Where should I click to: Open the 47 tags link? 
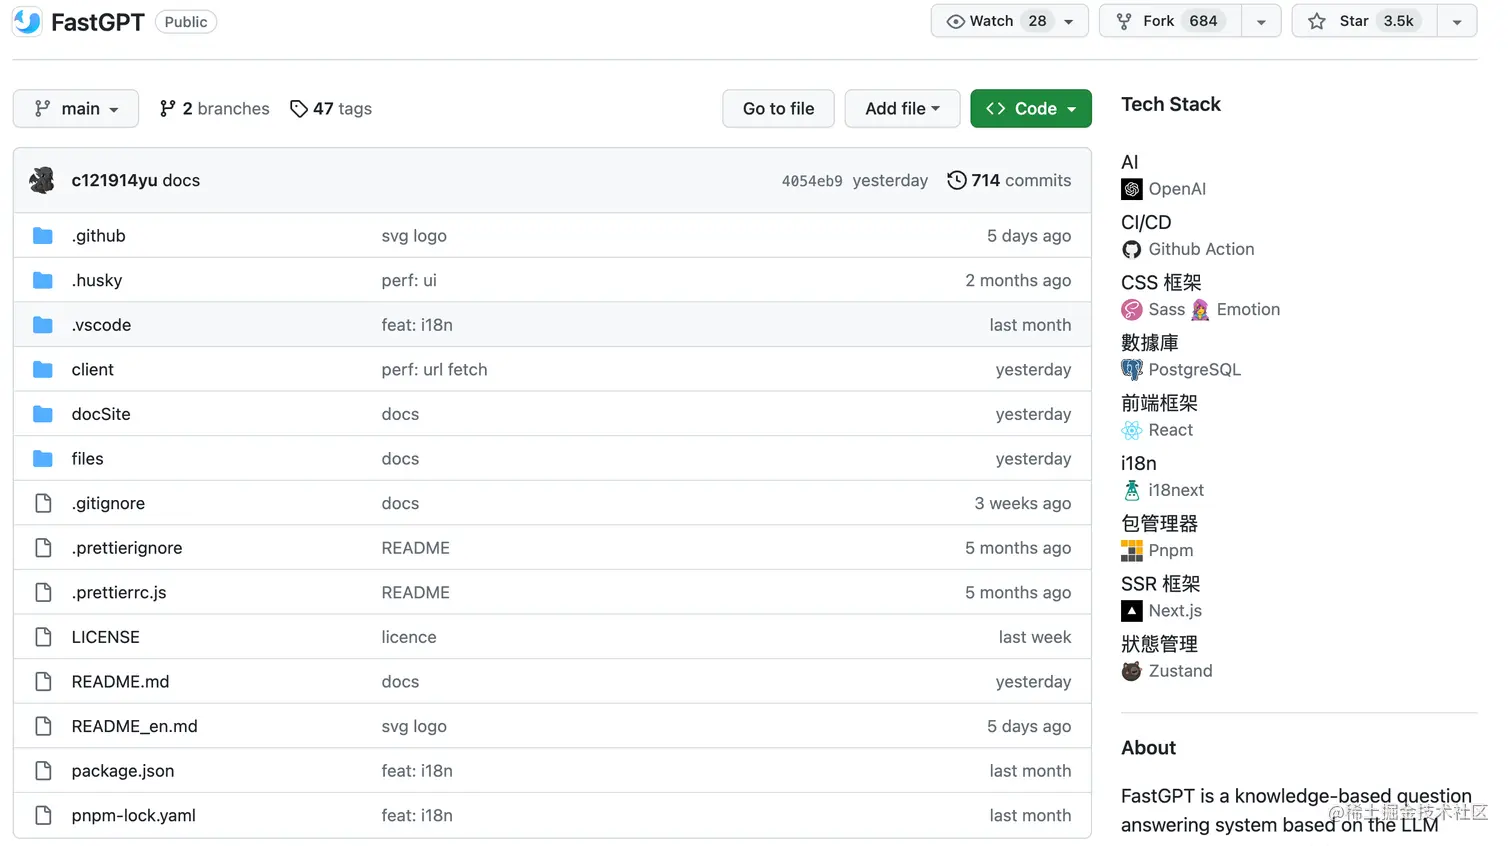(331, 109)
